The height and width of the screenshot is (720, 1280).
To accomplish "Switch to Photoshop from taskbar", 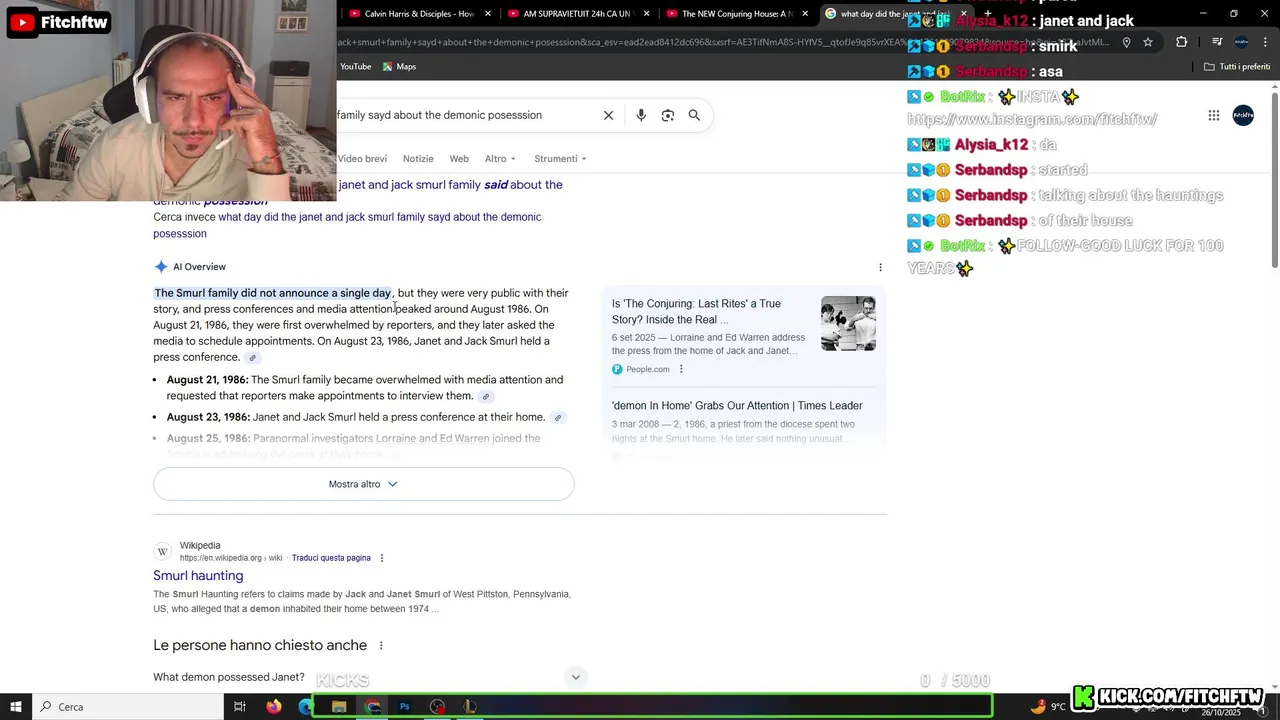I will [404, 707].
